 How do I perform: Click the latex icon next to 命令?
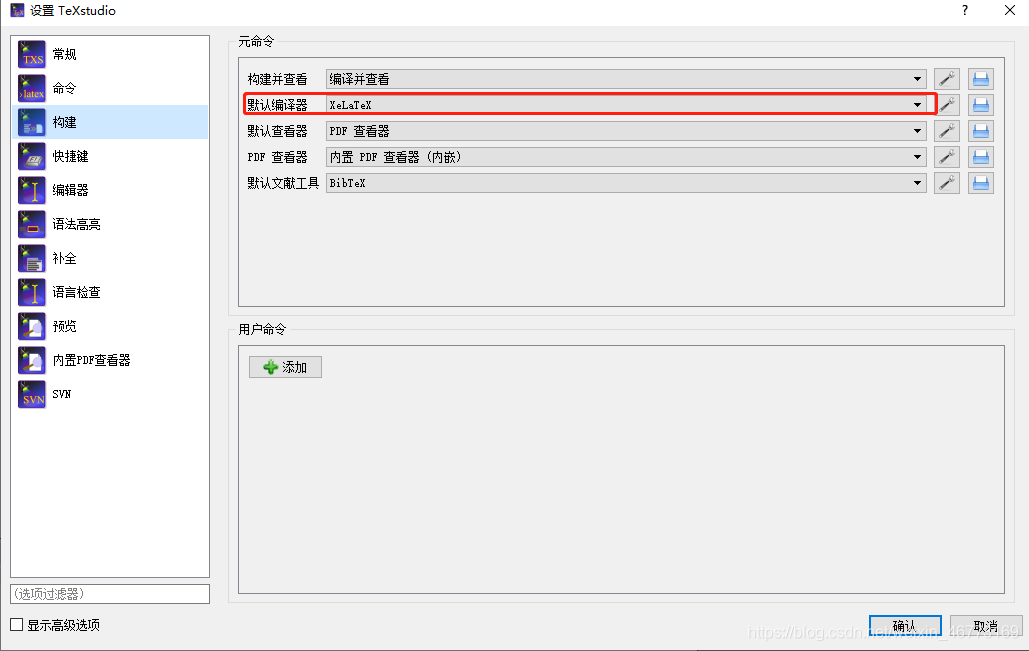32,89
